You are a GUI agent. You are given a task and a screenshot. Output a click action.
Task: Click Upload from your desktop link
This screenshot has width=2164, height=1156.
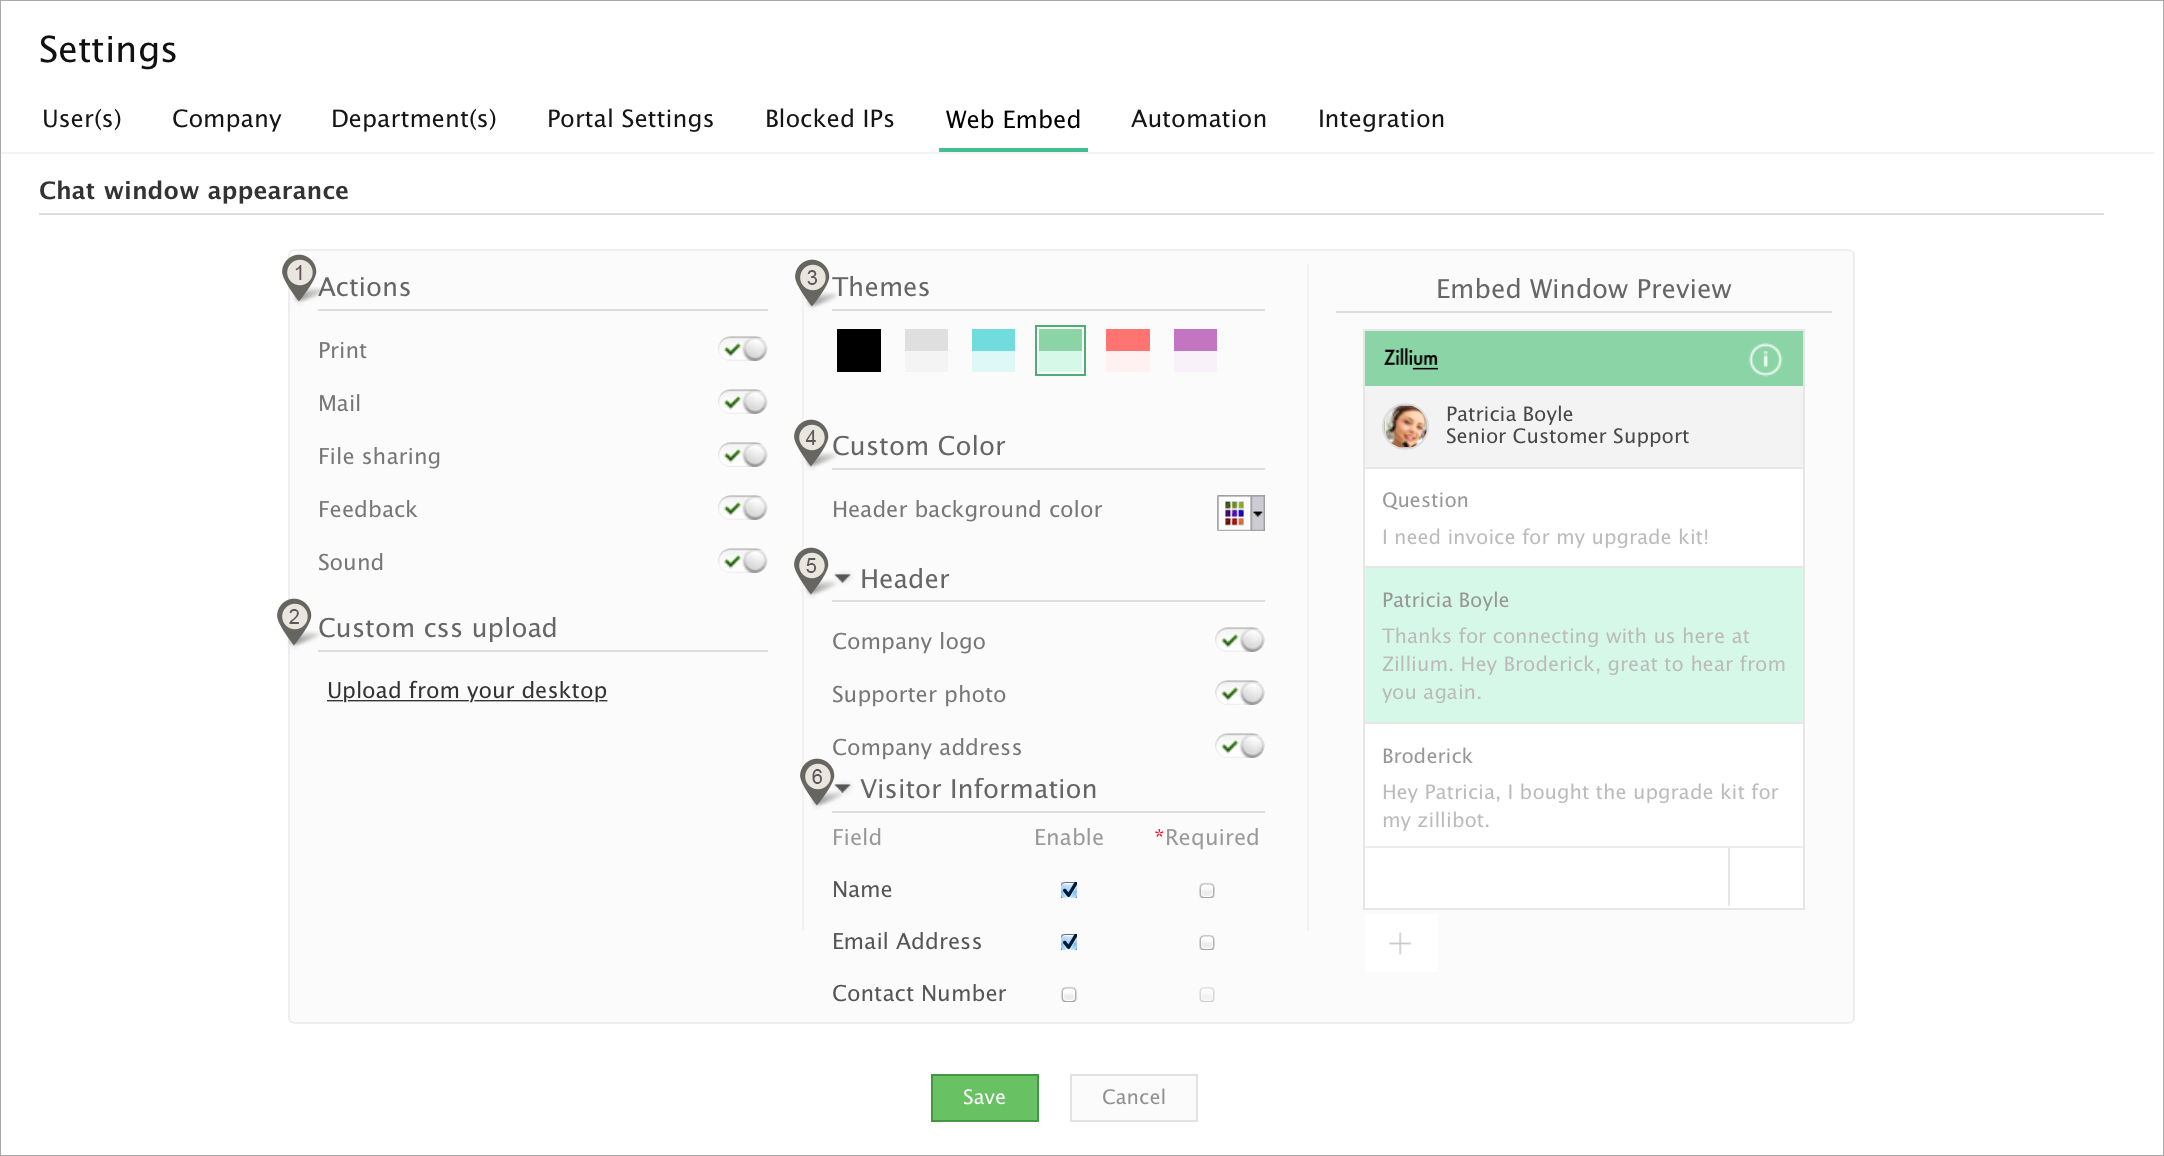(x=467, y=690)
